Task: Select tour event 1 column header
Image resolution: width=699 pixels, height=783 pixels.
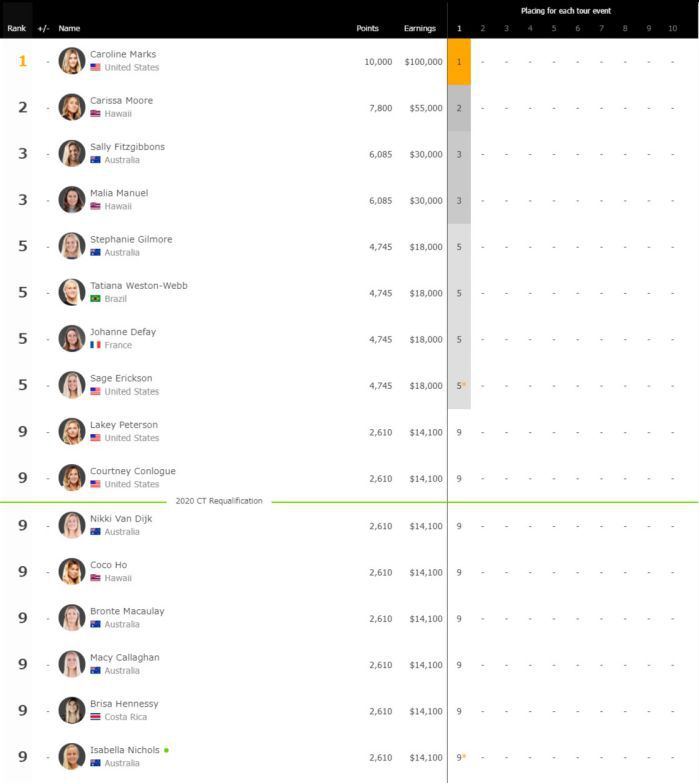Action: tap(459, 28)
